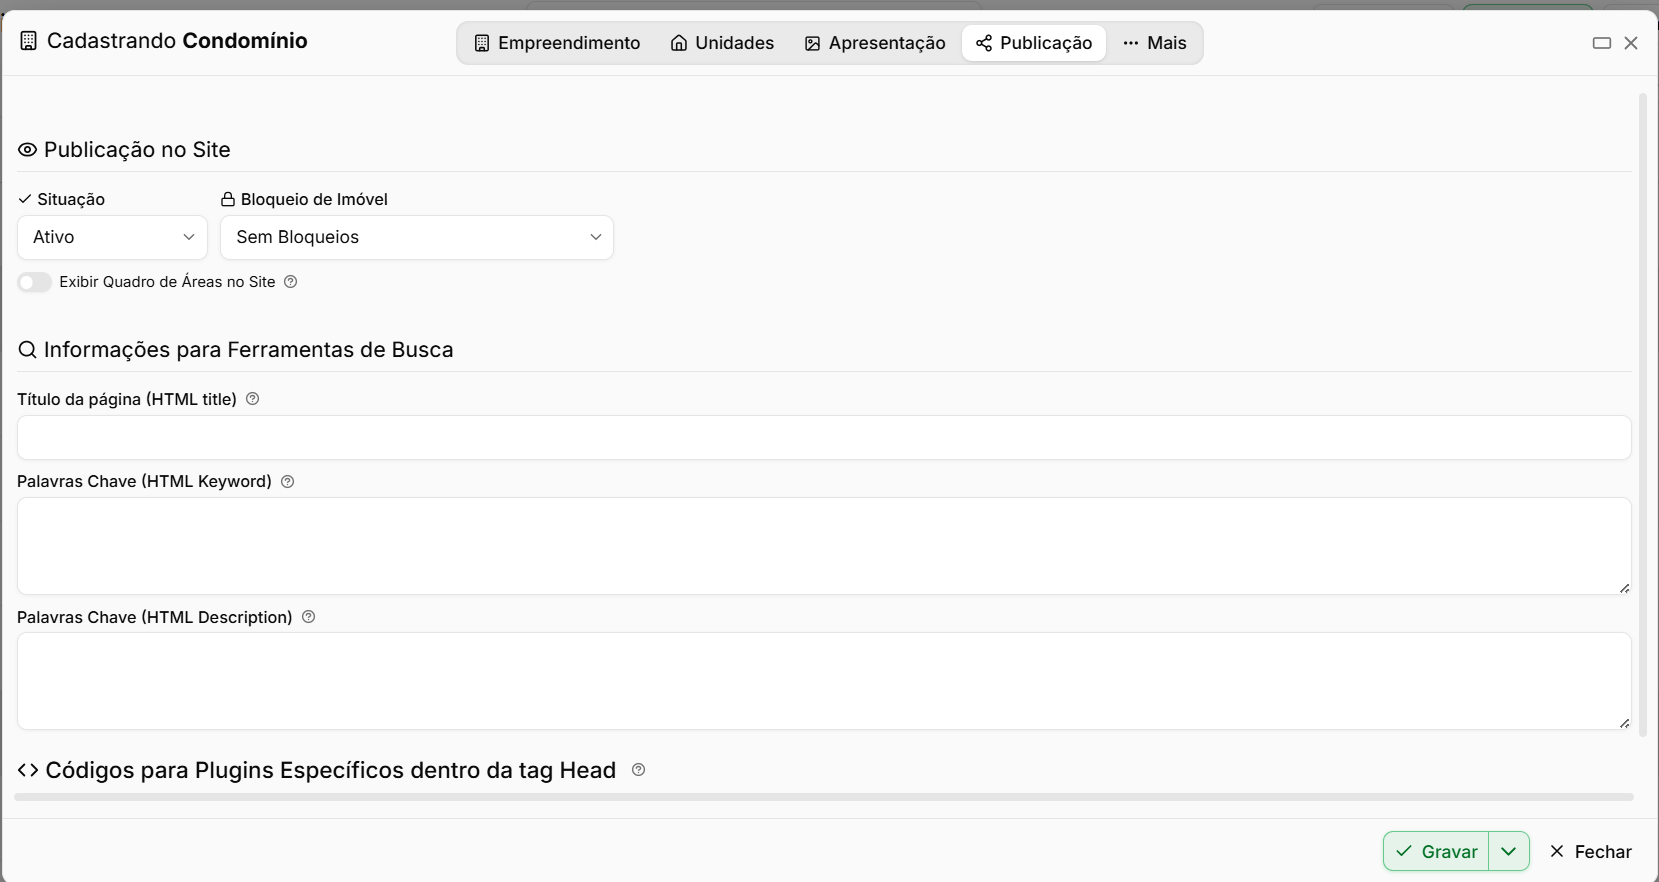Click the resize handle of HTML Description textarea
The height and width of the screenshot is (882, 1659).
1624,723
